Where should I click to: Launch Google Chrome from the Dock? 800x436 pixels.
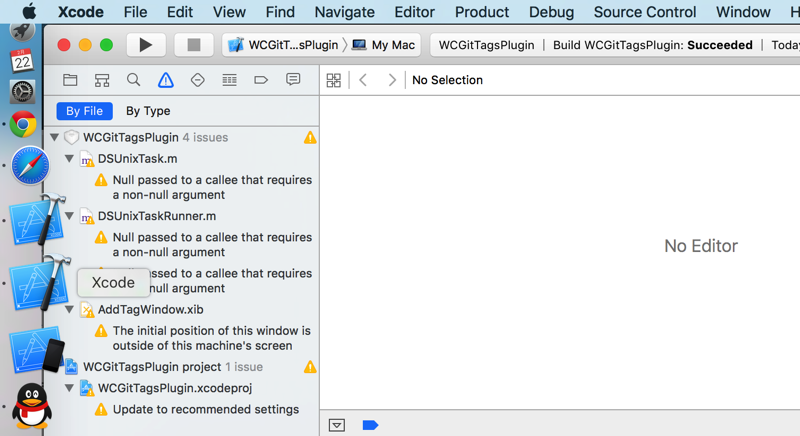coord(23,124)
